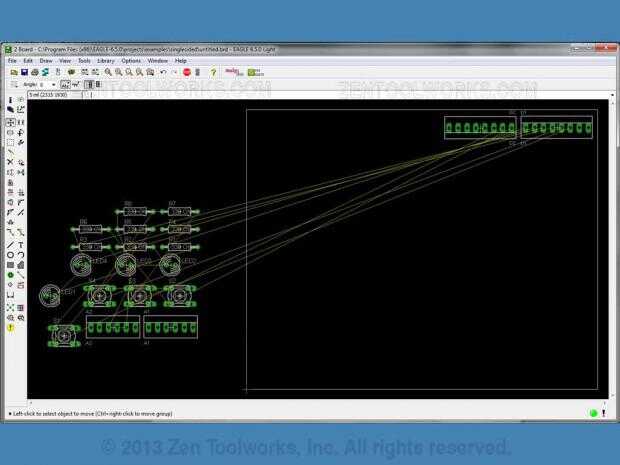Screen dimensions: 620x465
Task: Select the LED4 component on the board
Action: 81,265
